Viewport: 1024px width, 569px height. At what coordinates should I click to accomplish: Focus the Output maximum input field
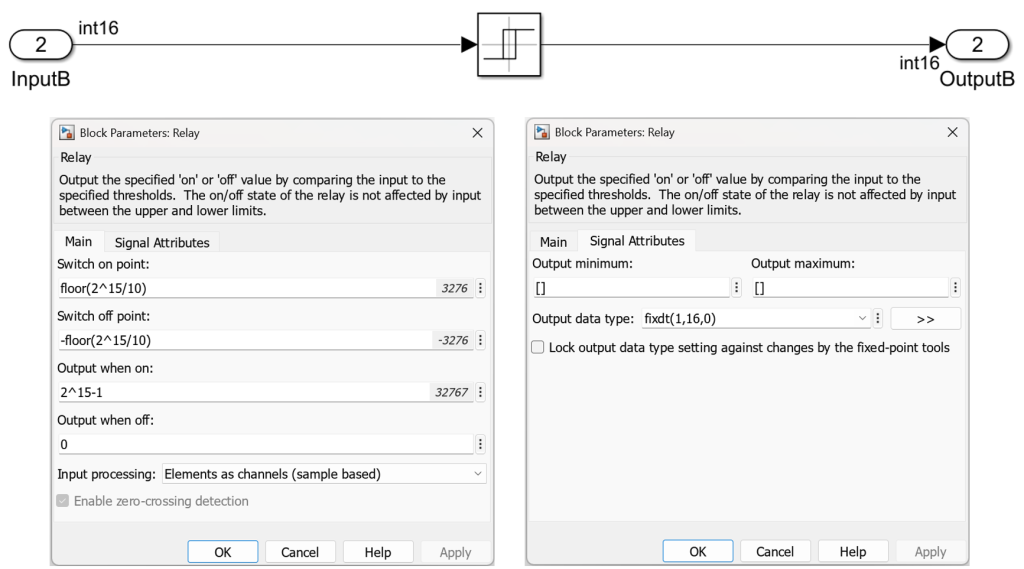(850, 287)
